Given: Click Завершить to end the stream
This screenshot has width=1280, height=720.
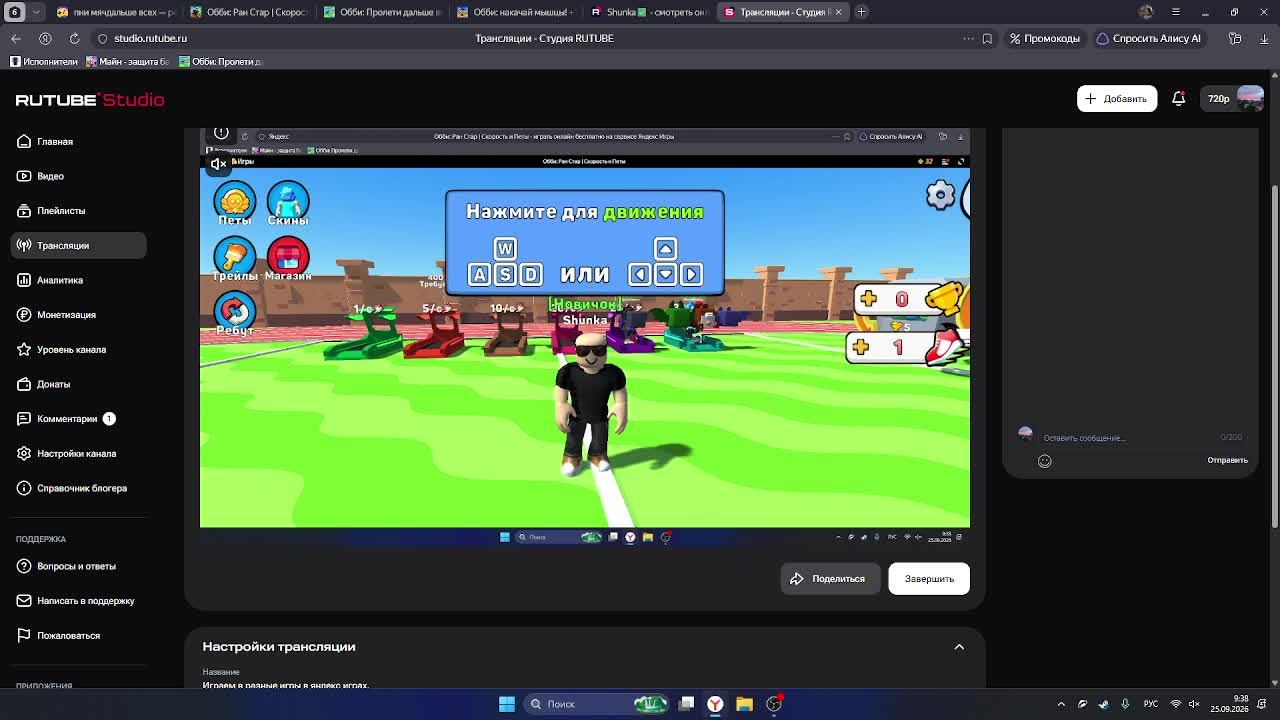Looking at the screenshot, I should click(x=929, y=579).
